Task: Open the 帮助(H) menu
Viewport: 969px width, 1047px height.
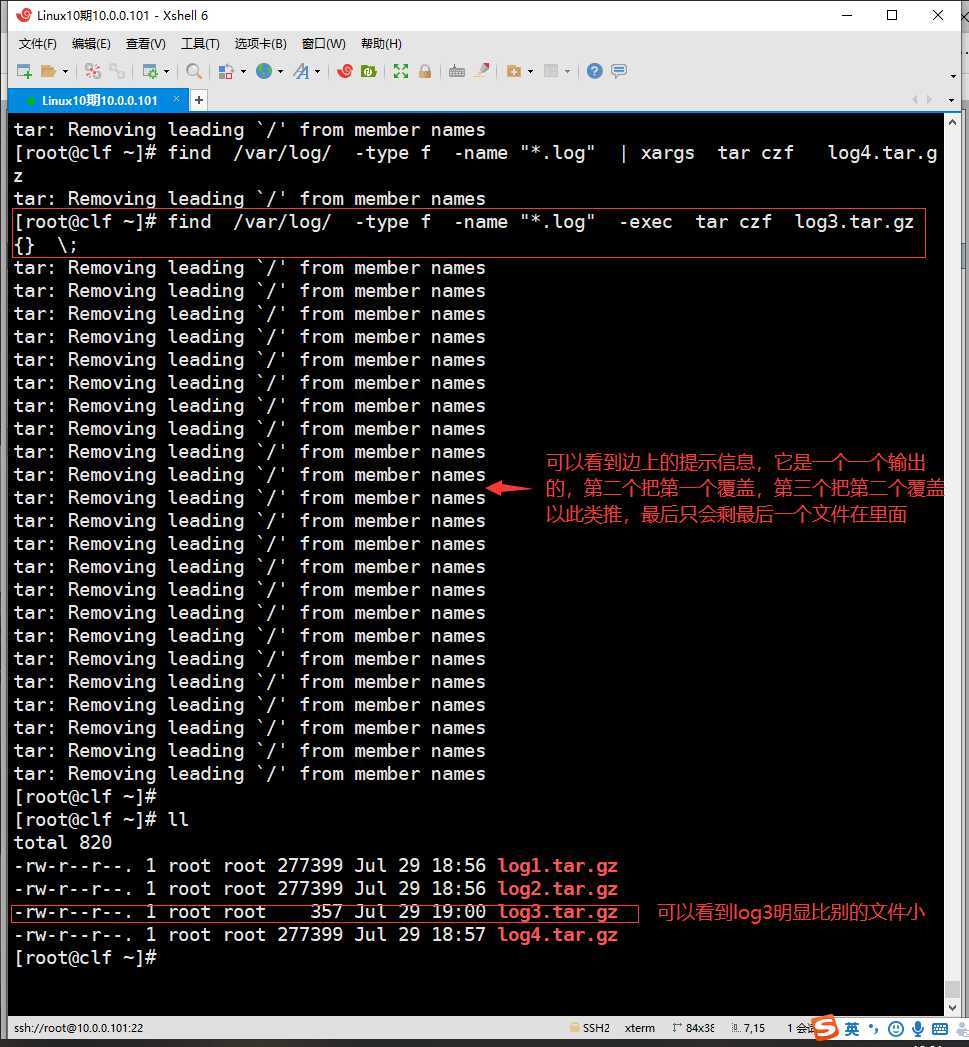Action: [381, 44]
